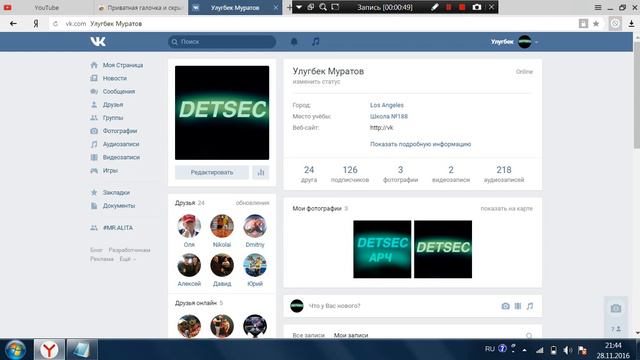Switch to the Все записи tab
The image size is (640, 360).
click(x=309, y=335)
